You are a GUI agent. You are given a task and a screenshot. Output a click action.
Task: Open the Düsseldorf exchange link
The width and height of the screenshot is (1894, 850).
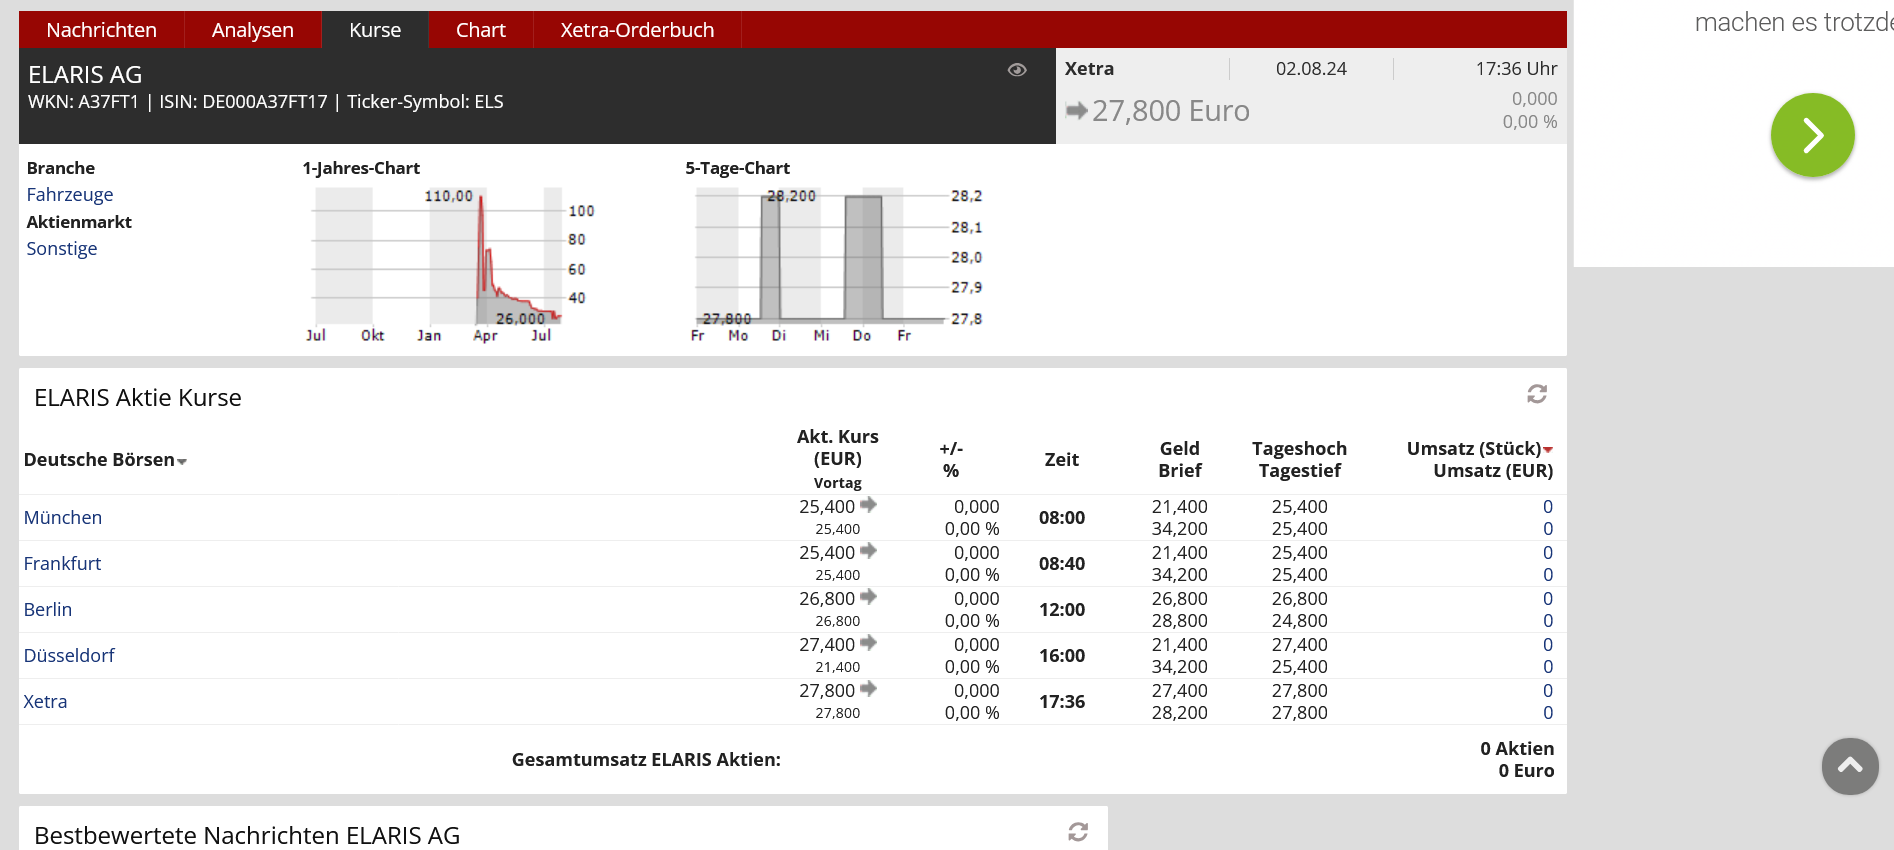coord(69,656)
